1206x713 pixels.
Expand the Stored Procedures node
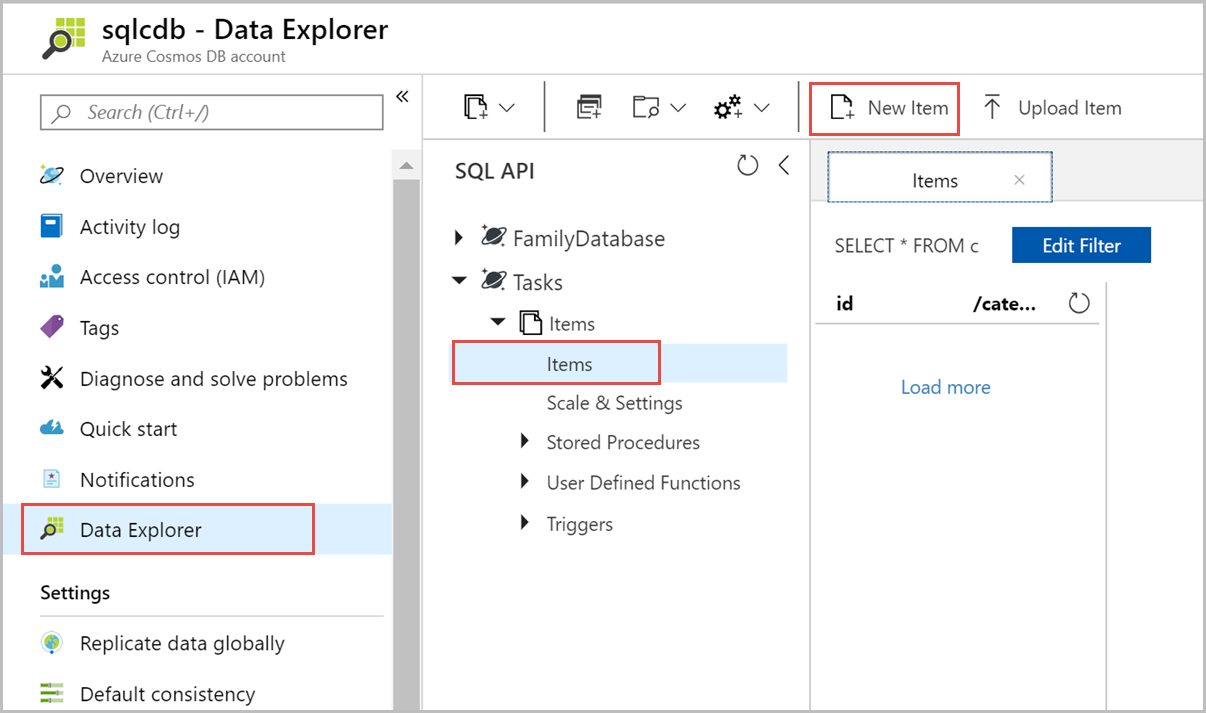(x=525, y=442)
